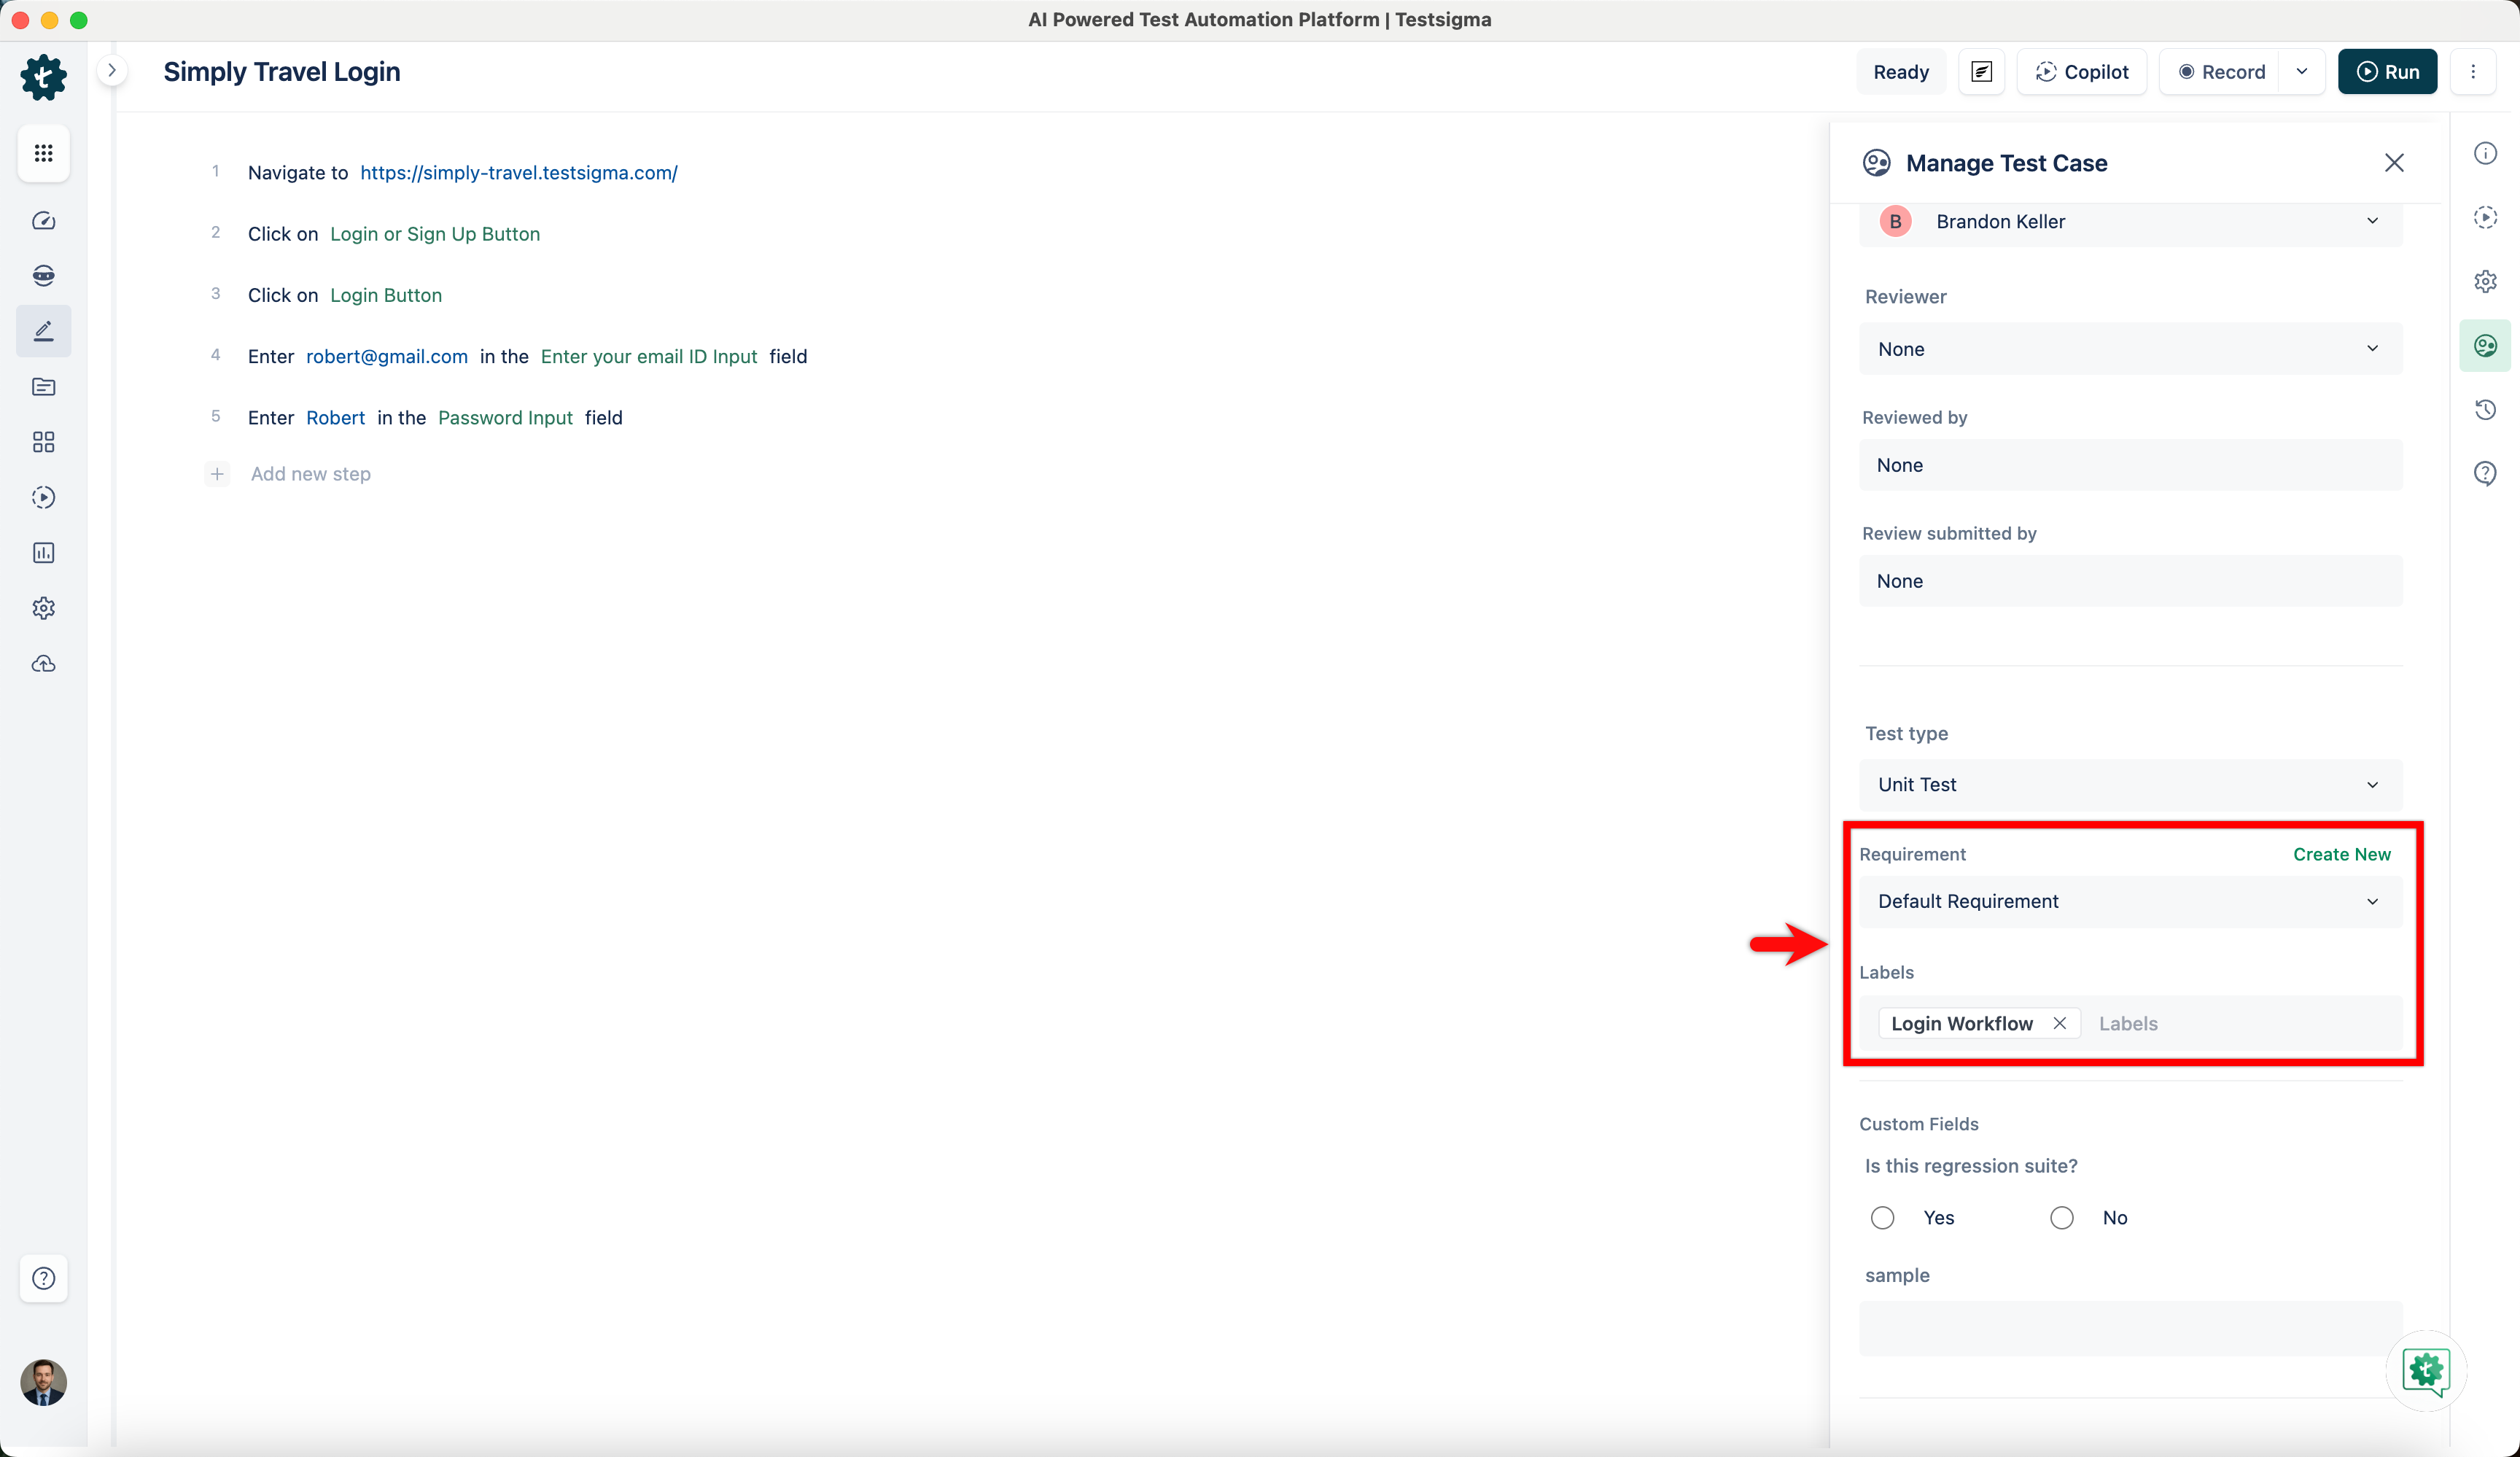Open the dashboard gauge icon in left sidebar

point(43,221)
